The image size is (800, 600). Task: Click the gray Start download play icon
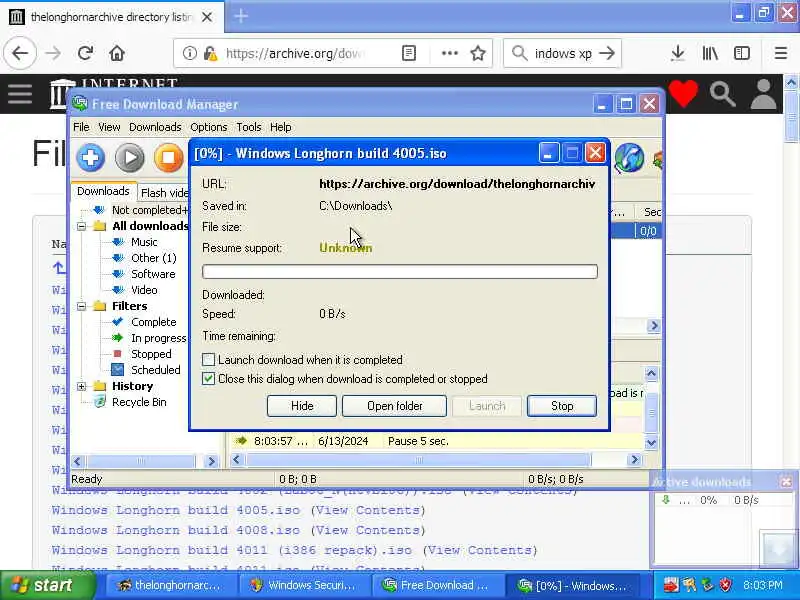130,158
